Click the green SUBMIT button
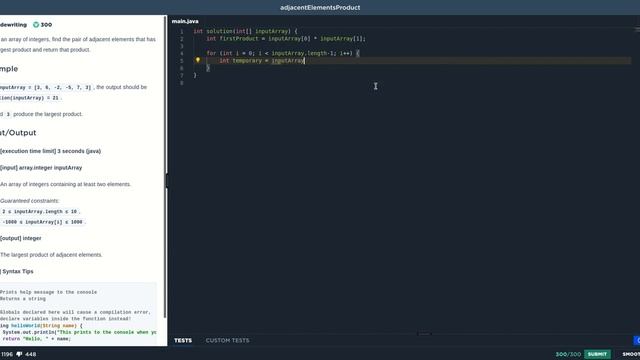640x360 pixels. [x=597, y=354]
